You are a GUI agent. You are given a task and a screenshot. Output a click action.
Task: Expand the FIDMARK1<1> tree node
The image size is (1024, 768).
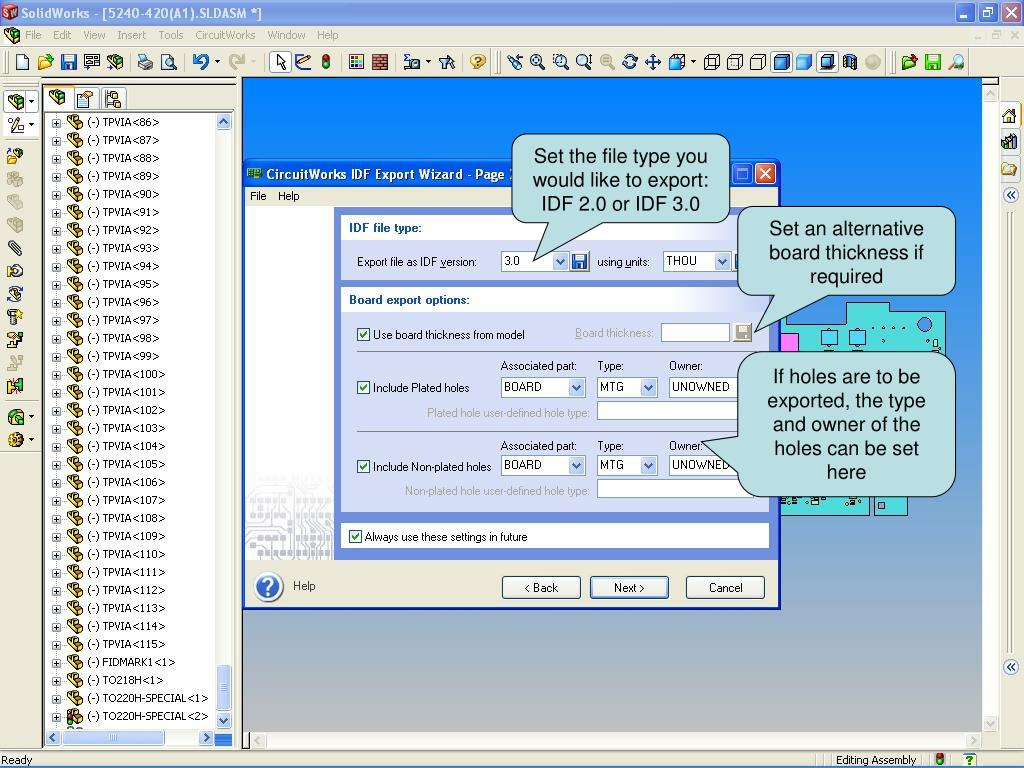click(x=56, y=663)
